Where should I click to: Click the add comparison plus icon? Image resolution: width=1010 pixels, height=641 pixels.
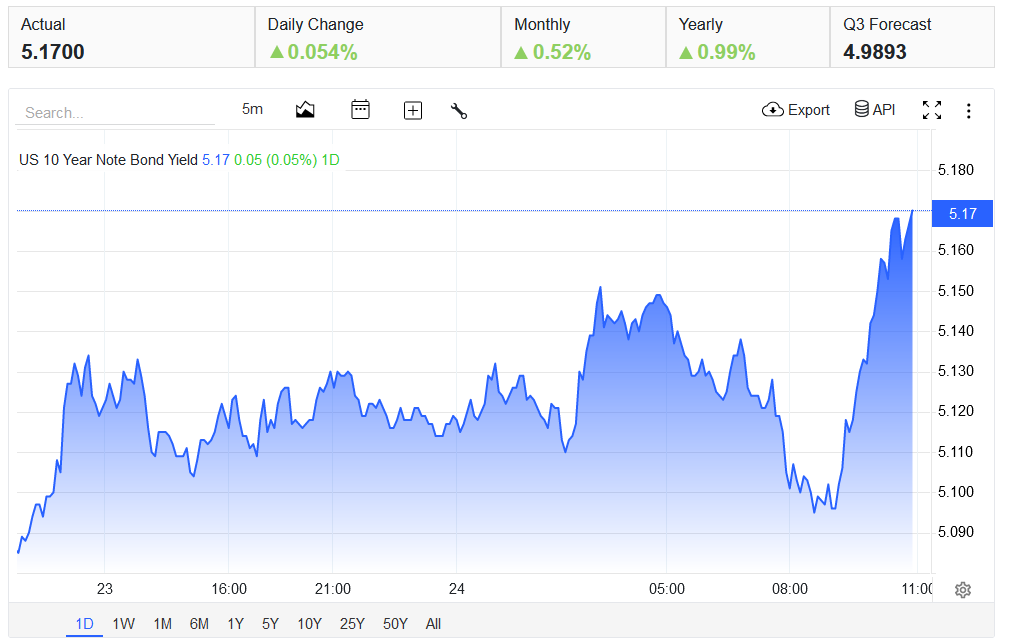pos(412,111)
